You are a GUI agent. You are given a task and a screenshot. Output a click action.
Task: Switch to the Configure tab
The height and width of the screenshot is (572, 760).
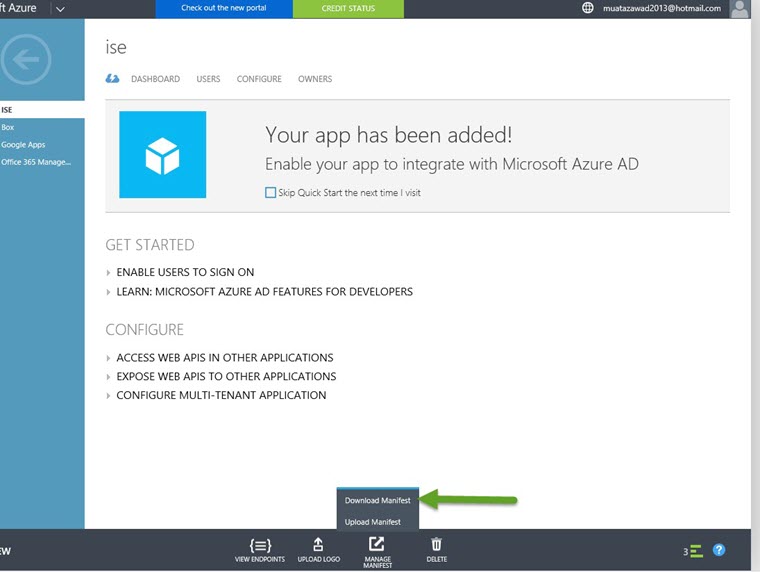[259, 79]
